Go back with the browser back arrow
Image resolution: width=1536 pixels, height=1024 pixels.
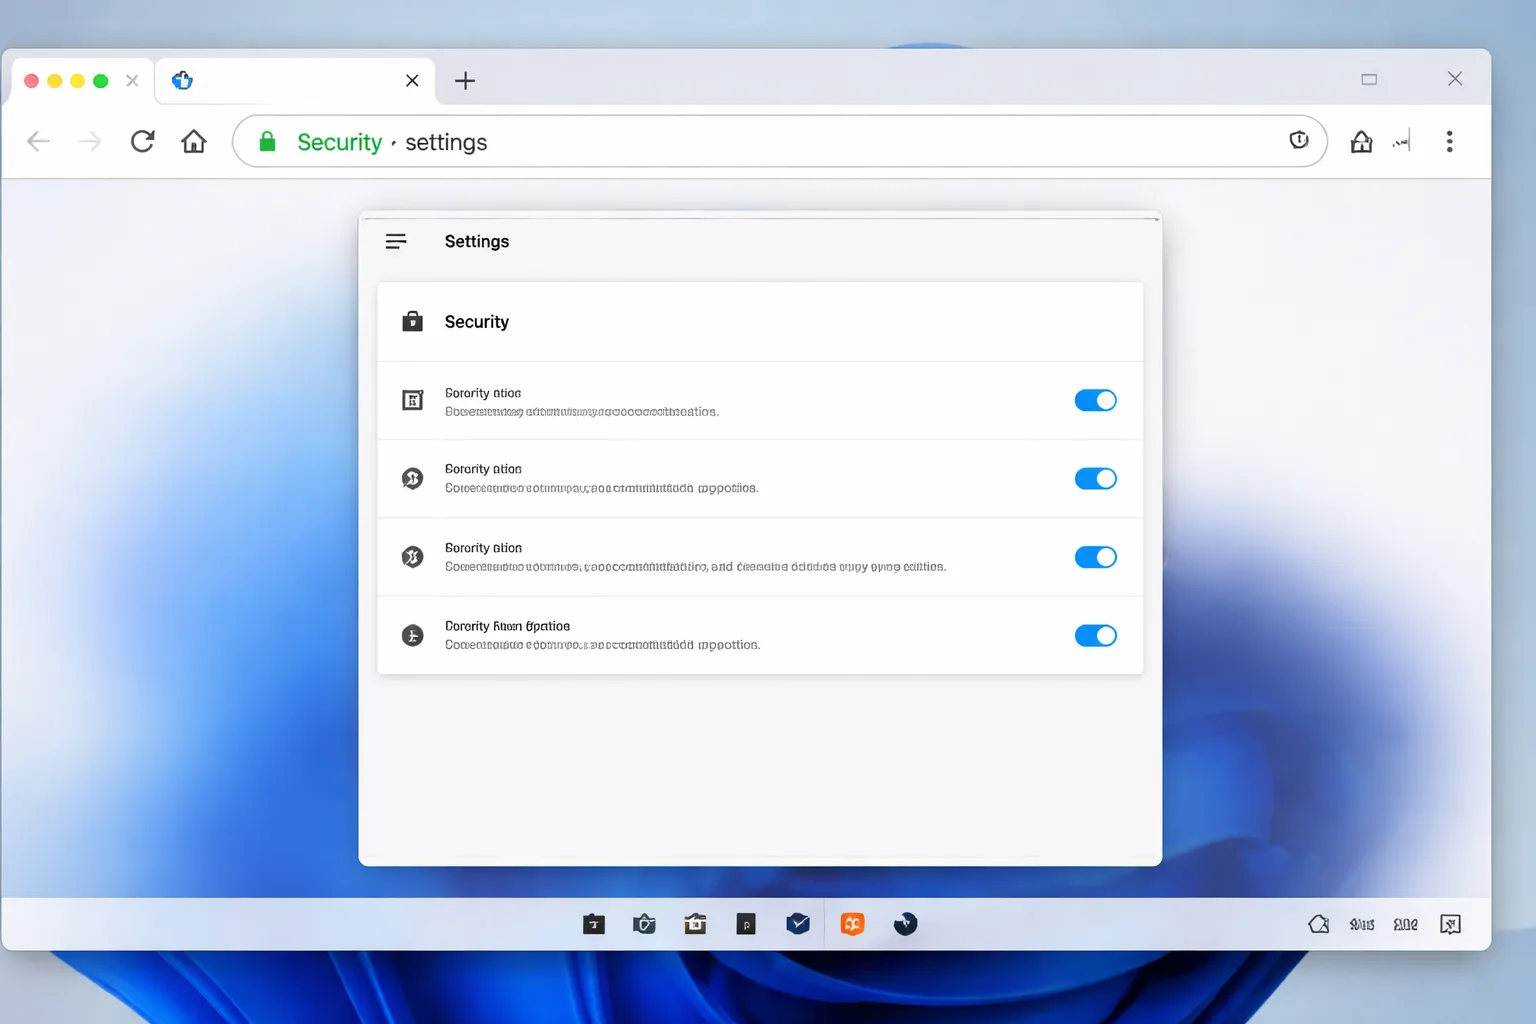coord(38,141)
